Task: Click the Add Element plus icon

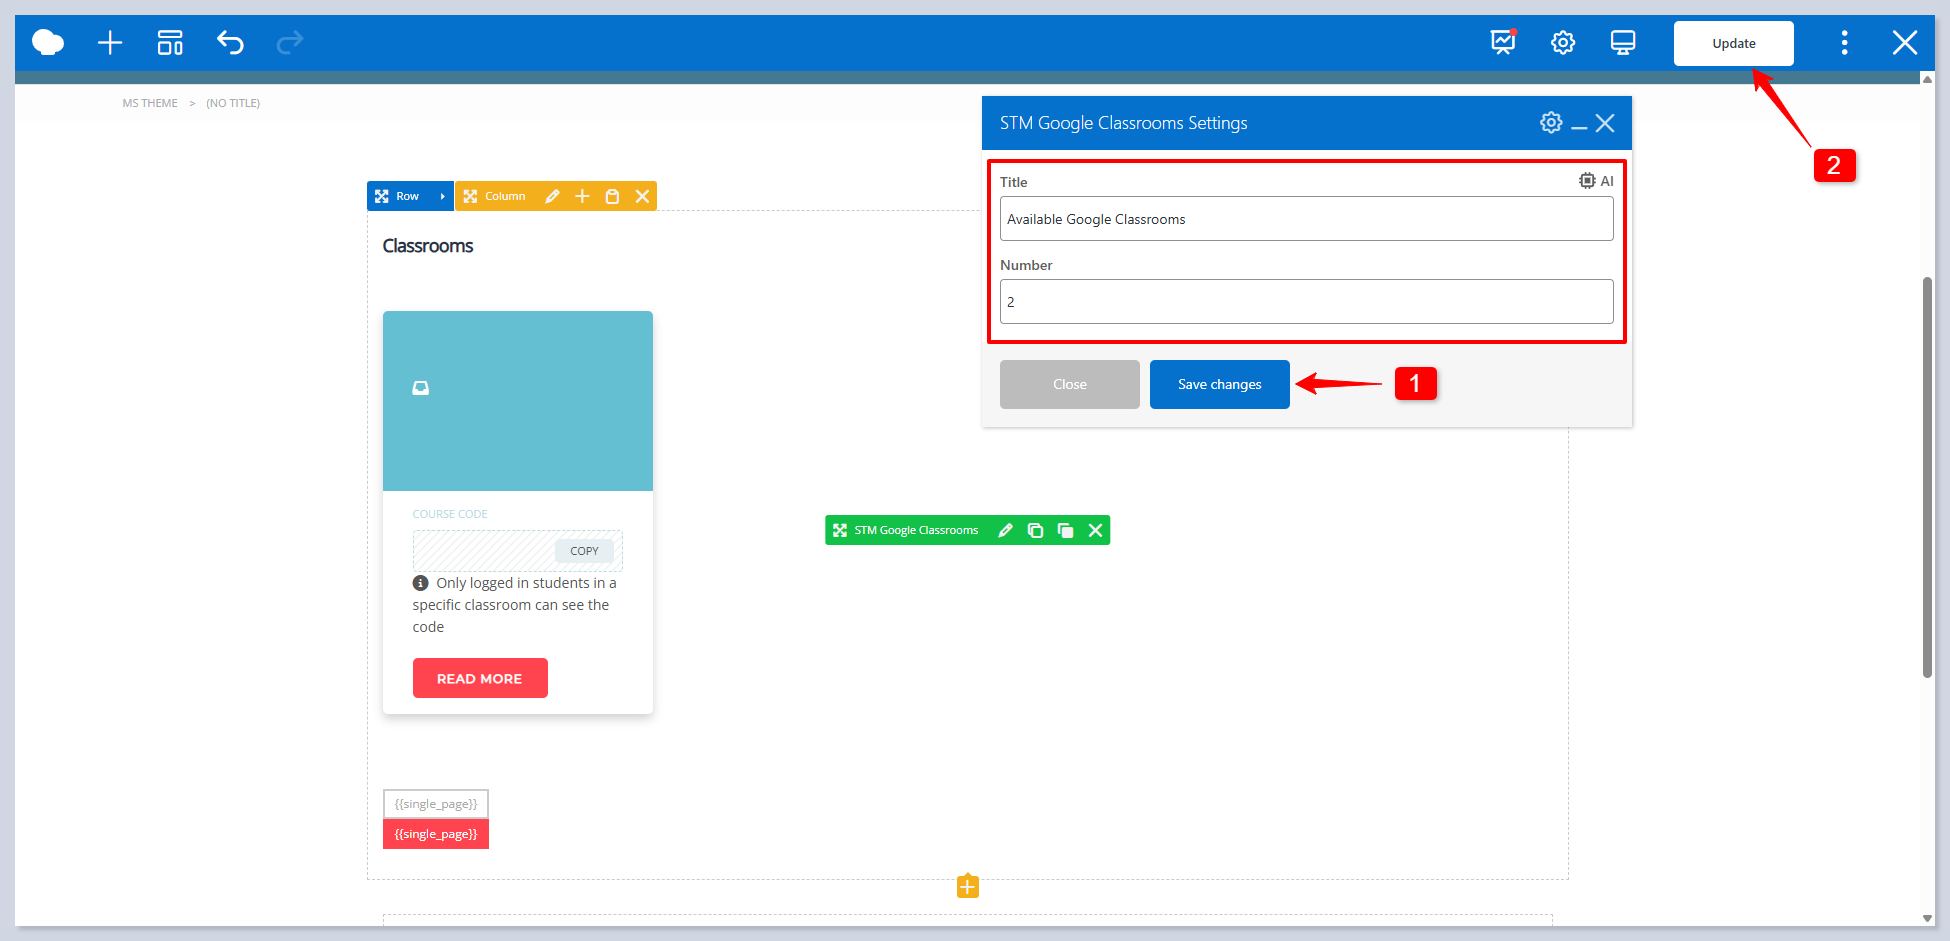Action: tap(110, 43)
